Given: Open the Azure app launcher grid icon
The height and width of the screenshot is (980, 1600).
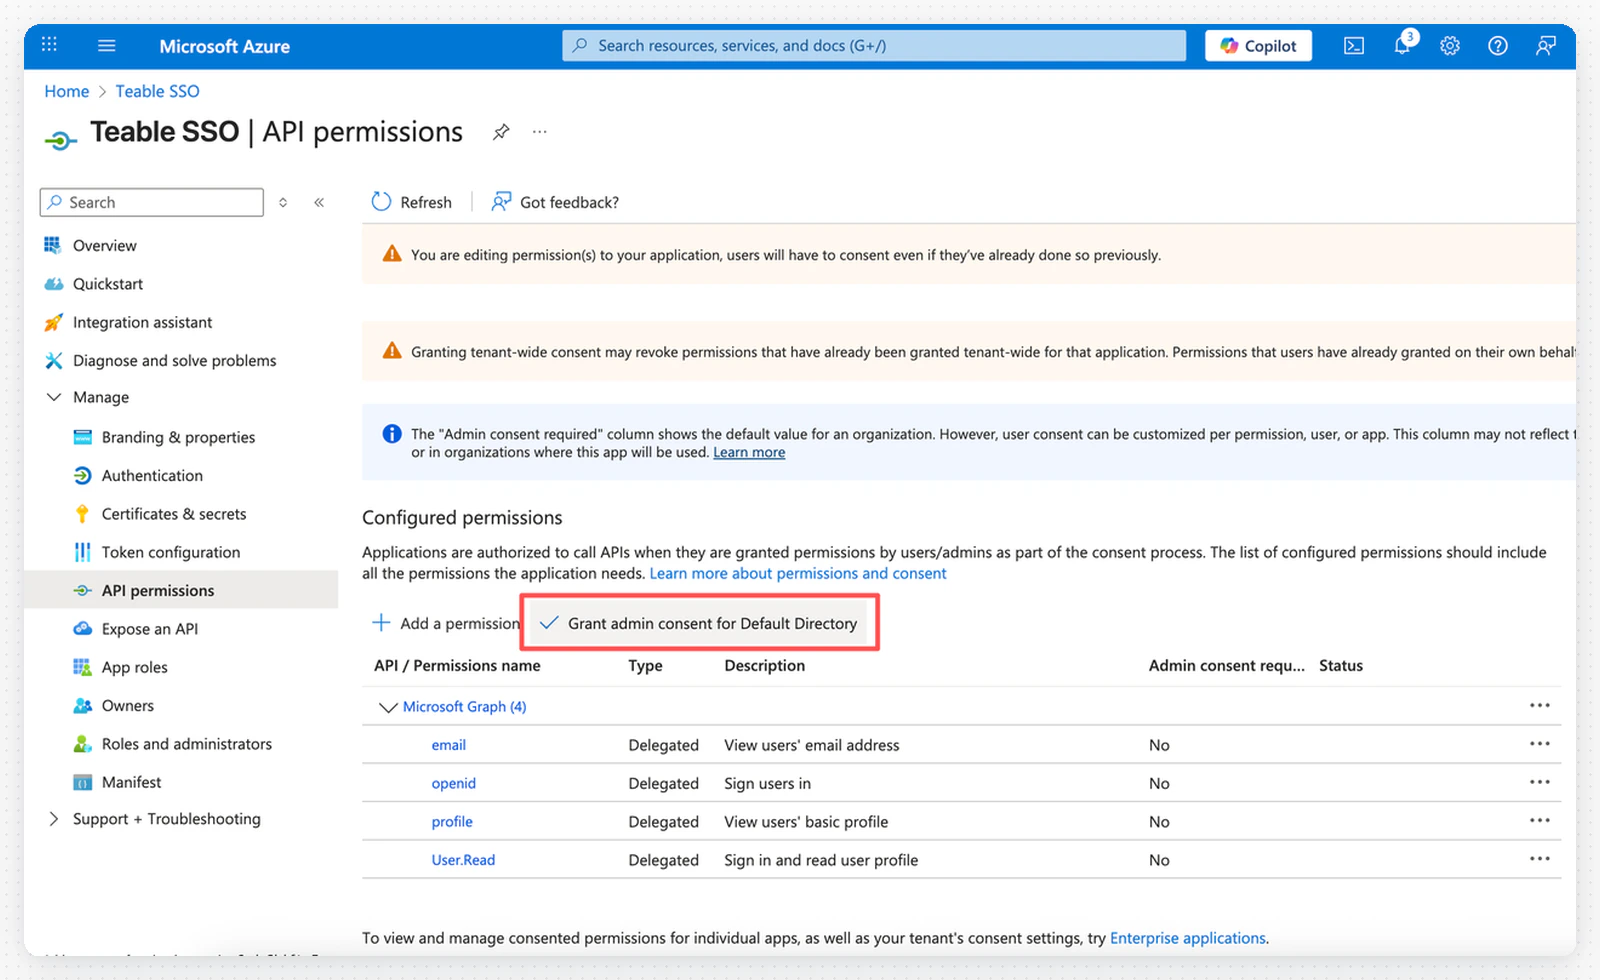Looking at the screenshot, I should (x=49, y=45).
